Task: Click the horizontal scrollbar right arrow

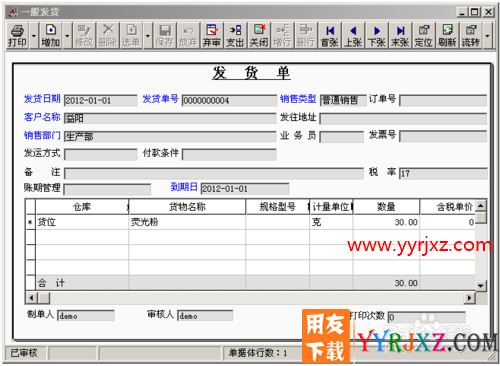Action: tap(470, 297)
